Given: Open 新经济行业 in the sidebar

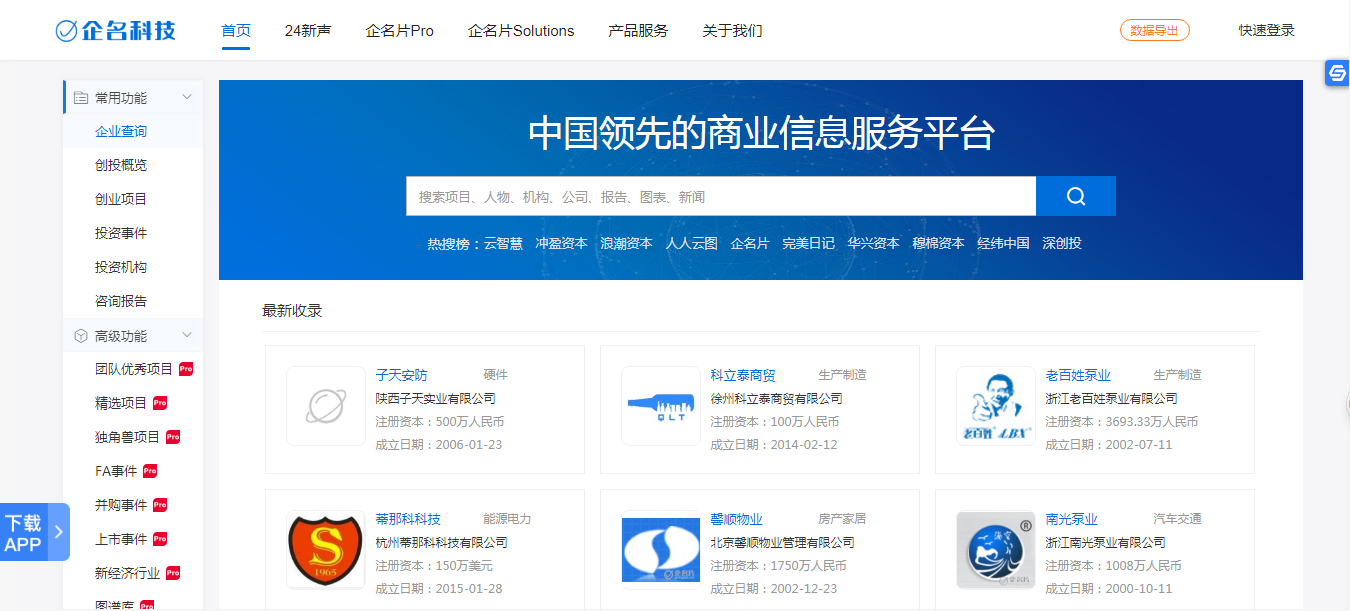Looking at the screenshot, I should (x=128, y=573).
